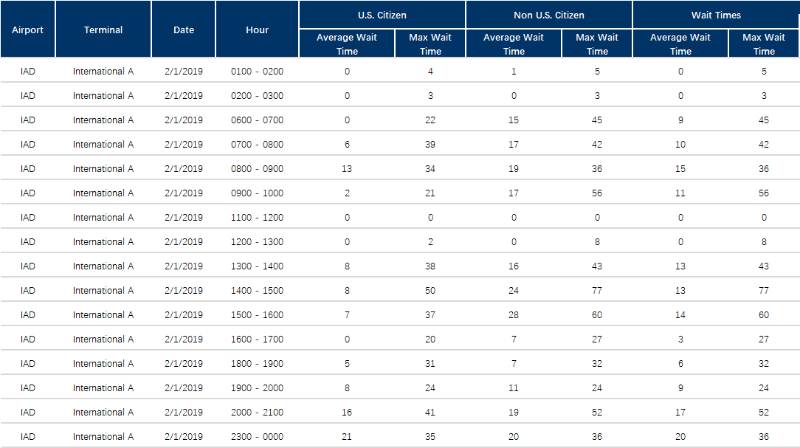Select the 1400 - 1500 hour cell
The image size is (800, 448).
pos(257,290)
